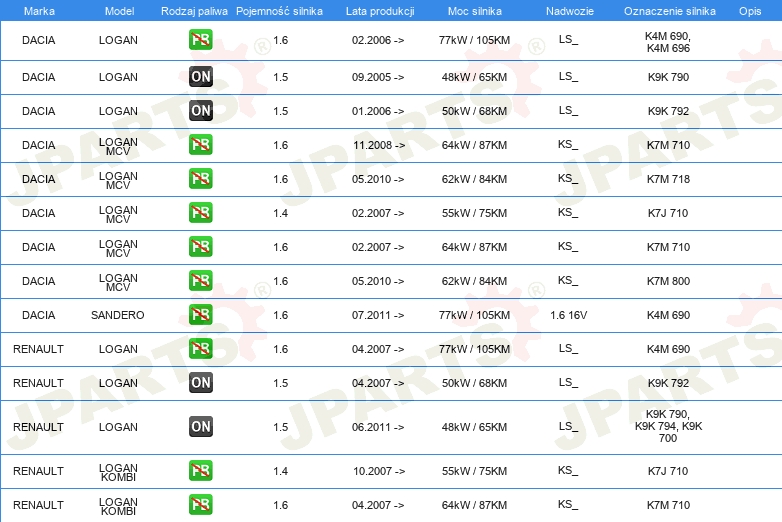Click 48kW / 65KM in the 09.2005 row
The image size is (782, 522).
(x=474, y=77)
